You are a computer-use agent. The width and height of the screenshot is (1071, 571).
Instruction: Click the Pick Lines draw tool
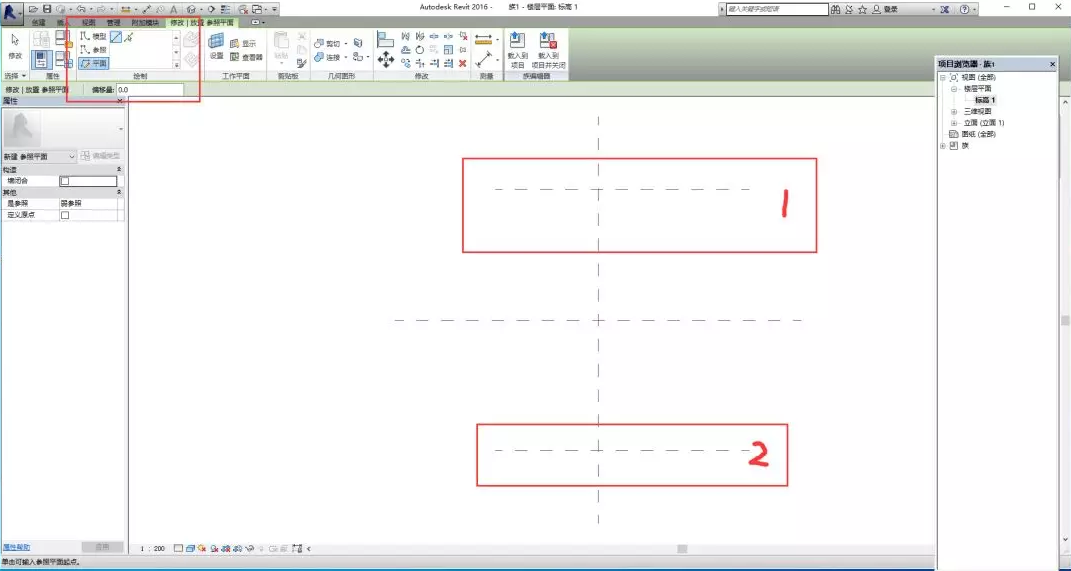tap(129, 37)
